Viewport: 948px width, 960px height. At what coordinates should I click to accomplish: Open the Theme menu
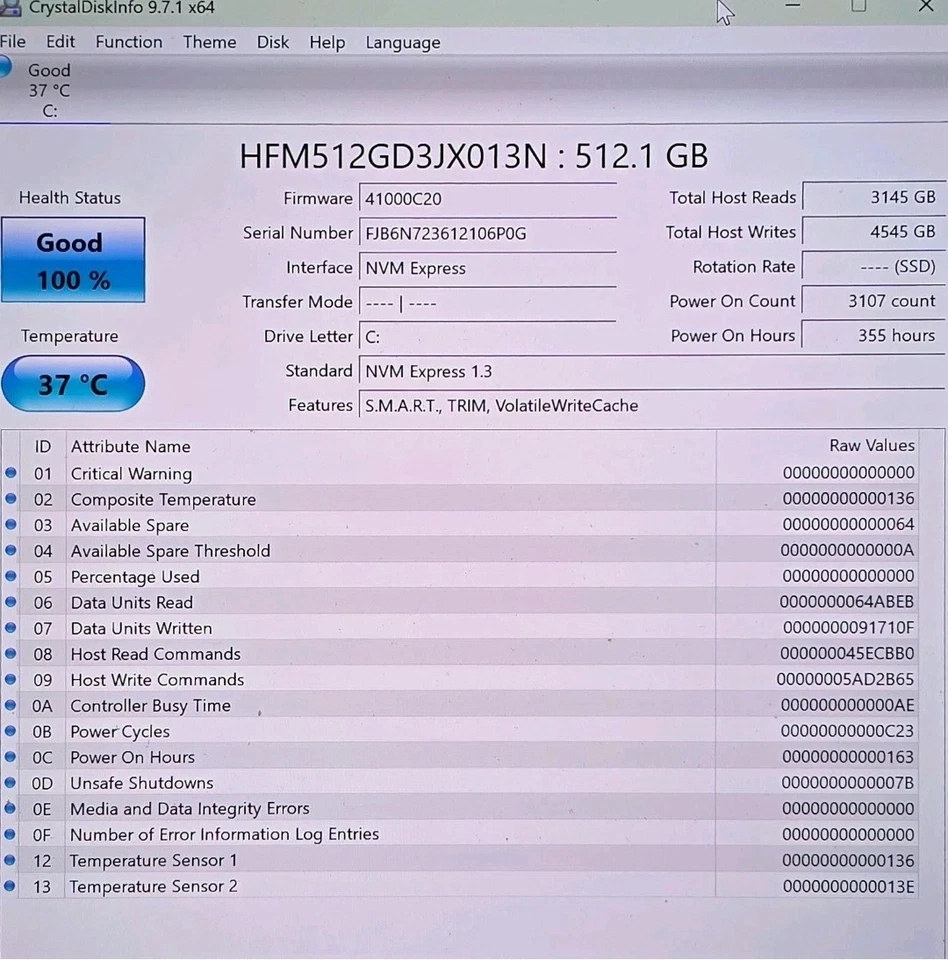pos(209,42)
